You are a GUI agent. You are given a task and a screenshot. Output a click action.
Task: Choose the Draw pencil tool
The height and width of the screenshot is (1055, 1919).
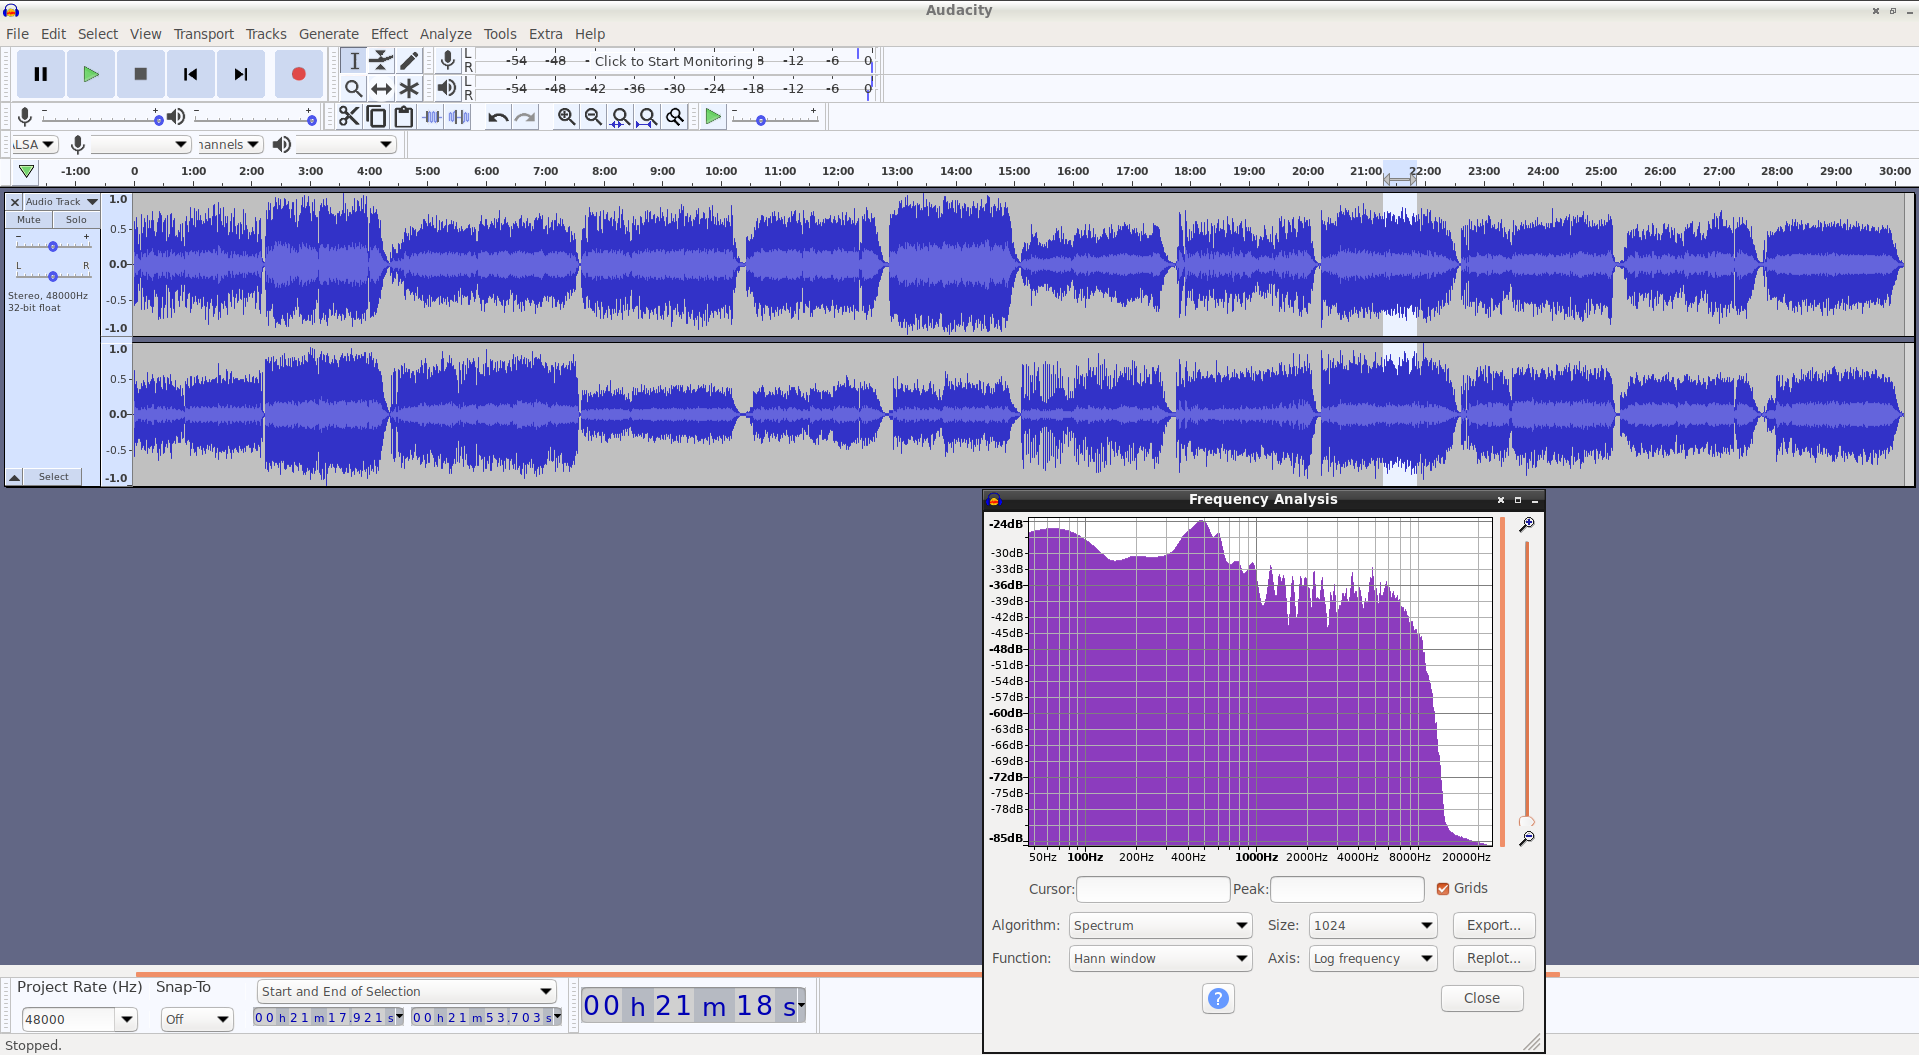[408, 61]
